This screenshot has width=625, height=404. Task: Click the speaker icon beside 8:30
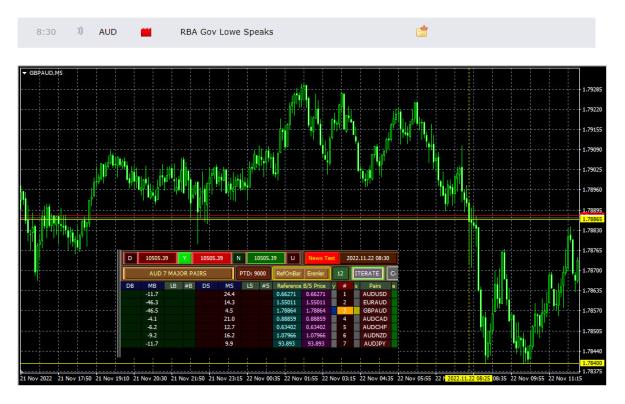pos(80,31)
